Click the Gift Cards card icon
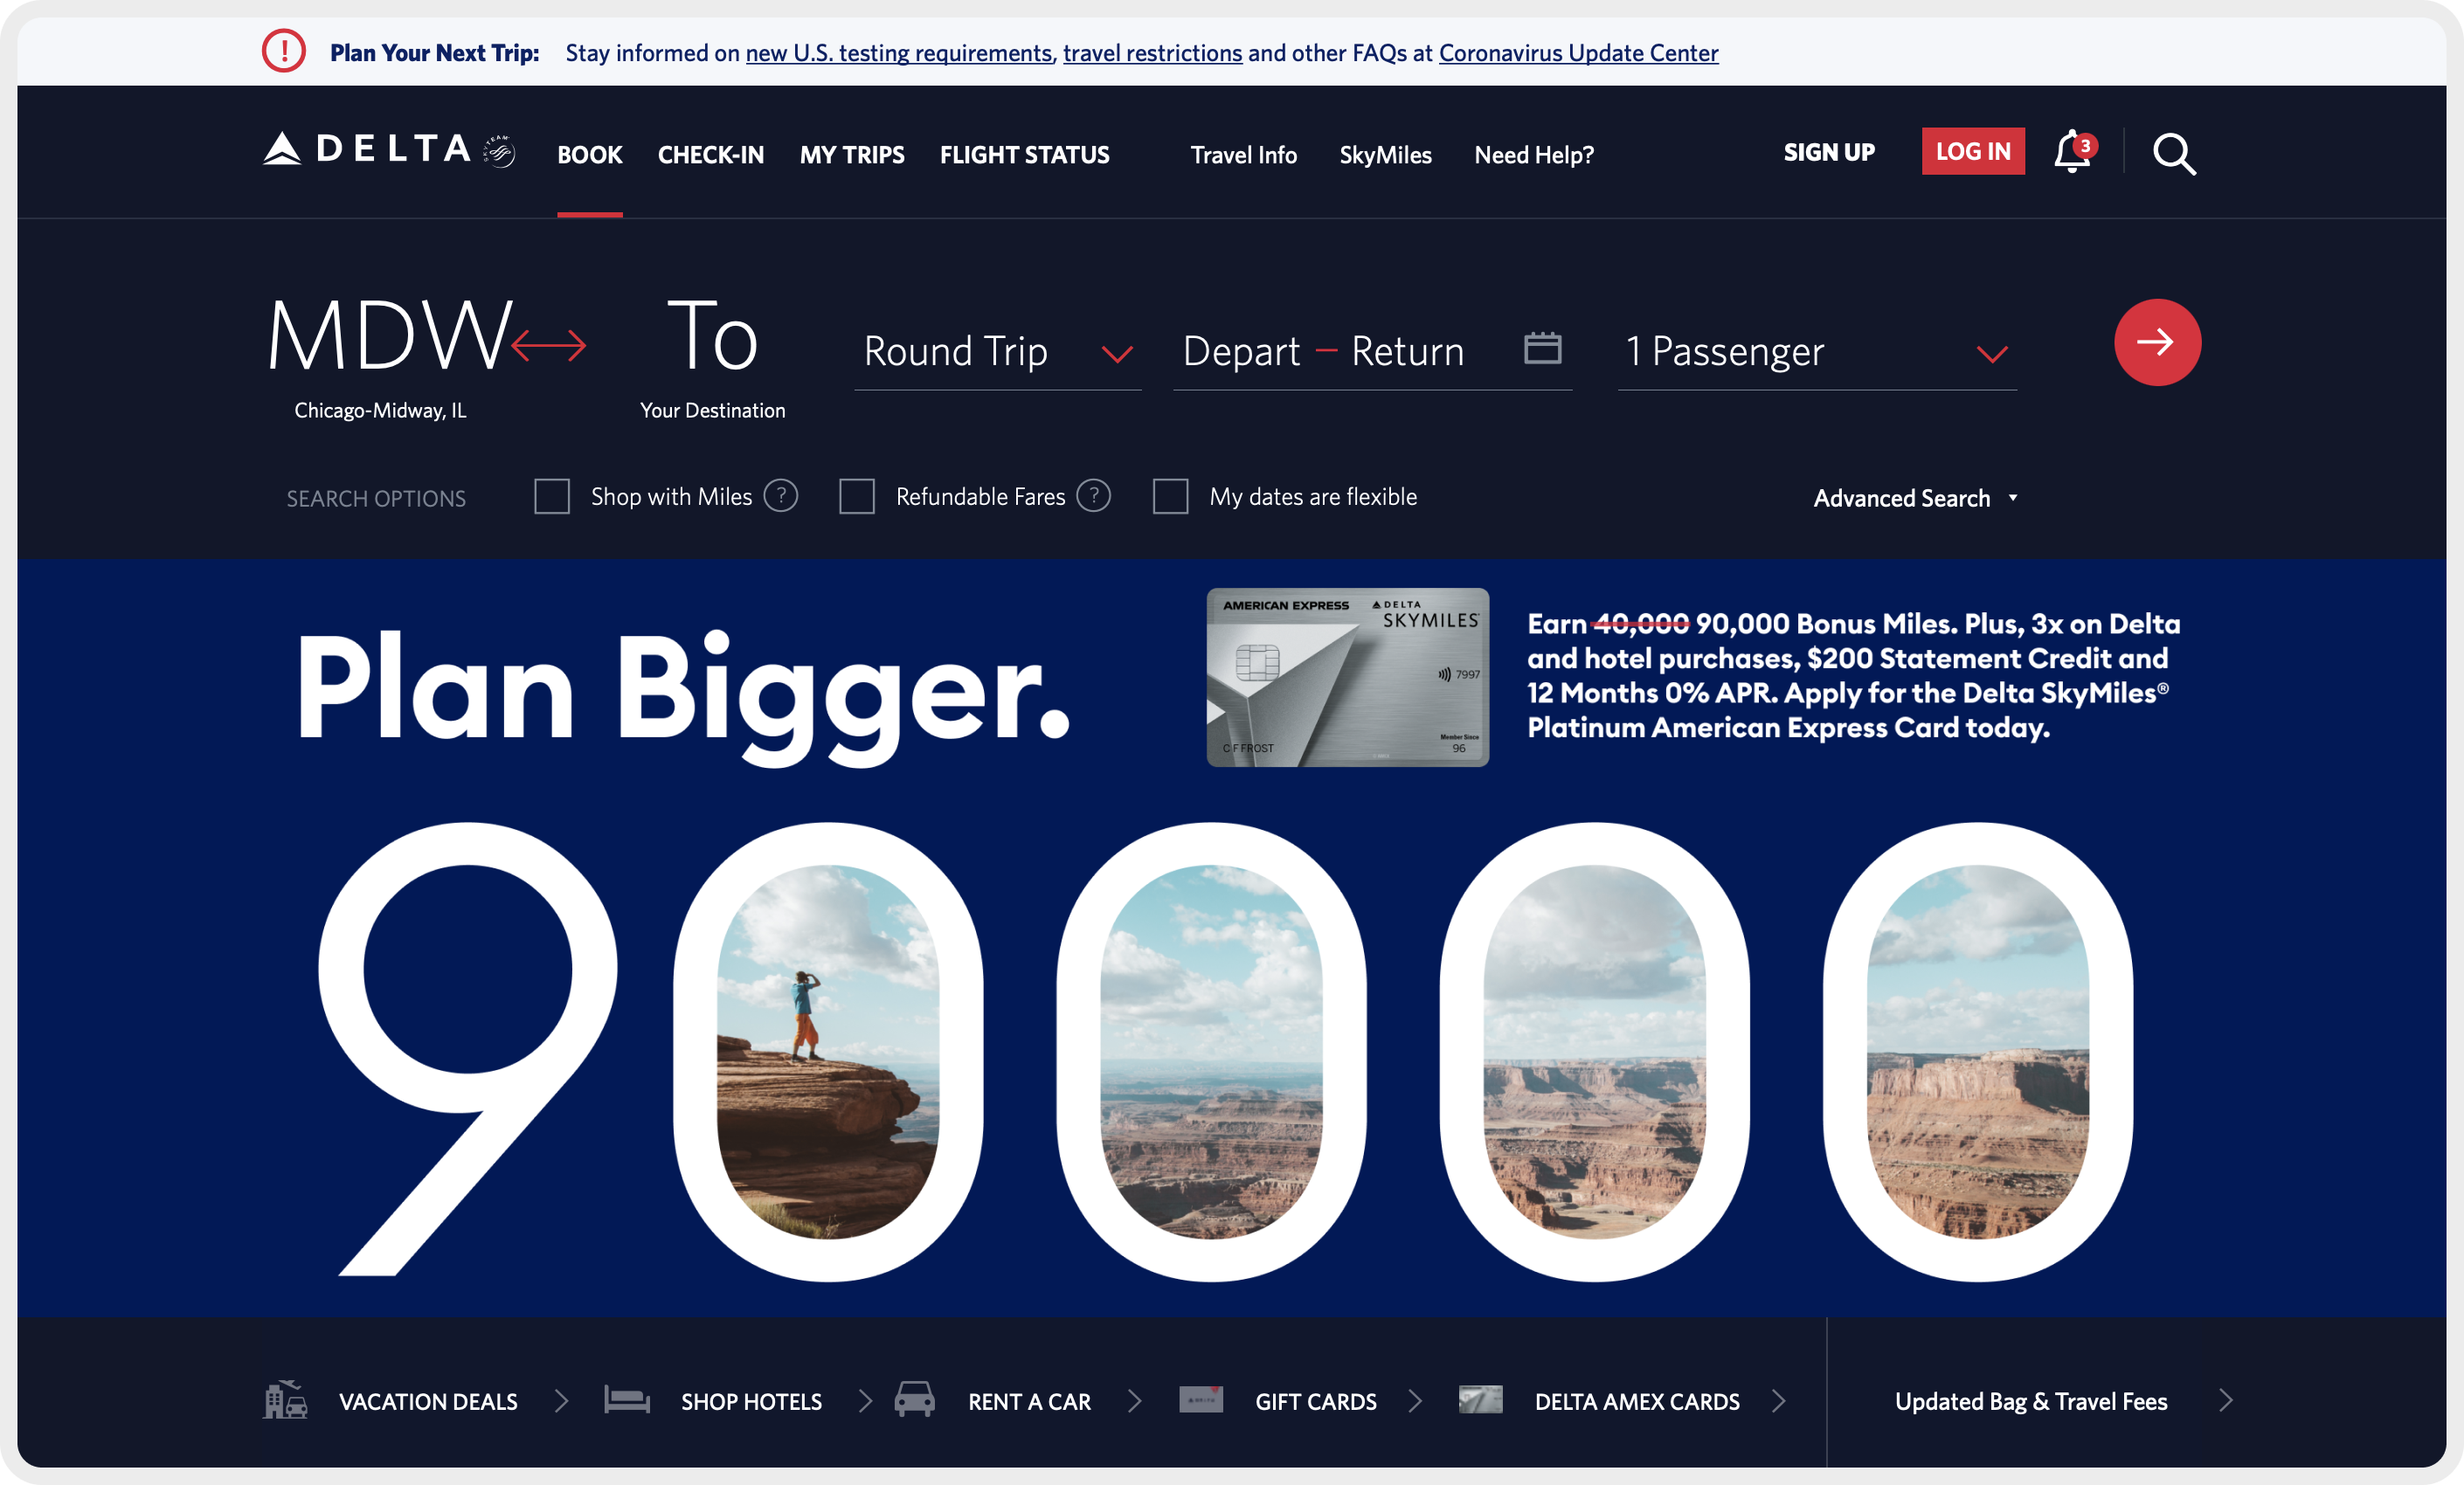Viewport: 2464px width, 1485px height. pos(1201,1399)
